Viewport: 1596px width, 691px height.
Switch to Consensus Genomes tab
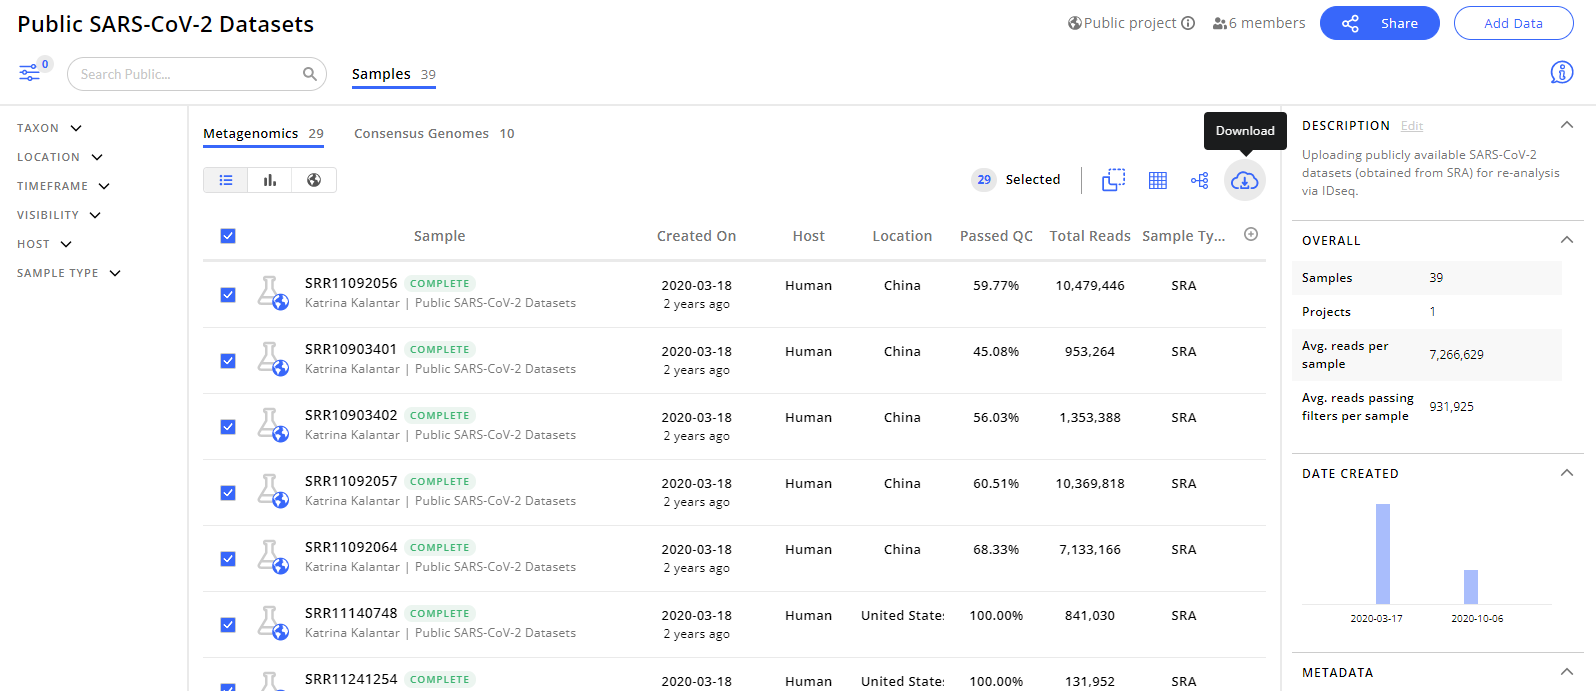(x=434, y=133)
